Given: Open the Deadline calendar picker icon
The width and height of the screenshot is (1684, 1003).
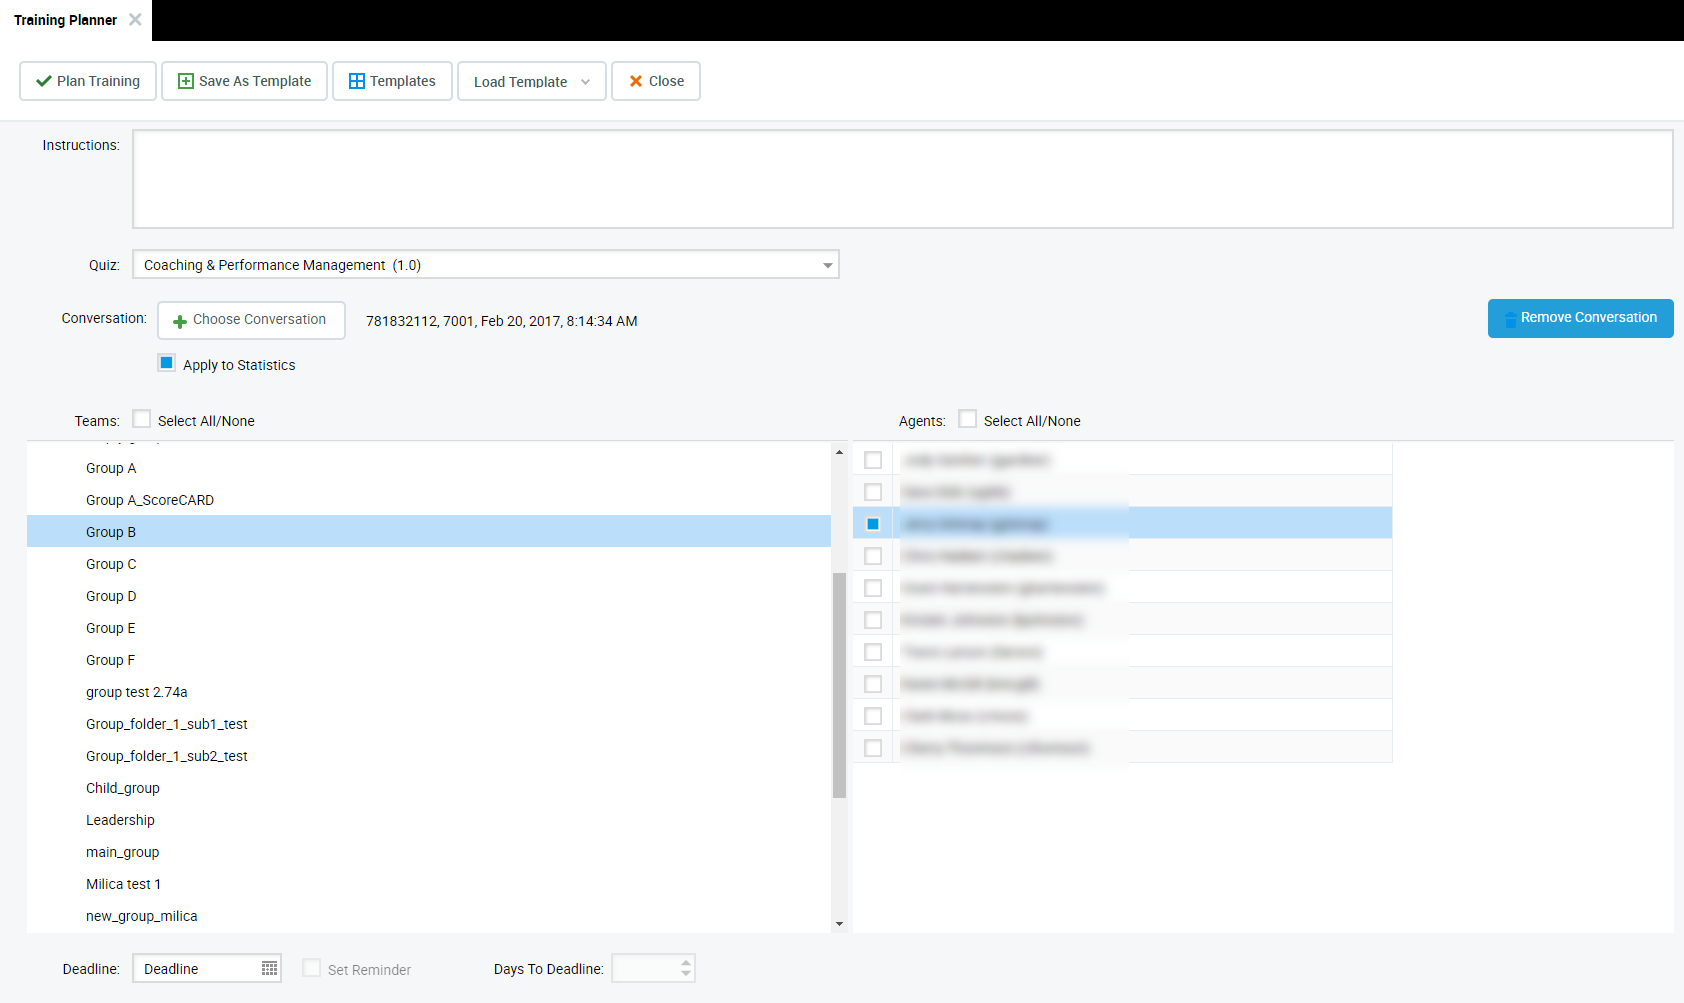Looking at the screenshot, I should [x=269, y=968].
